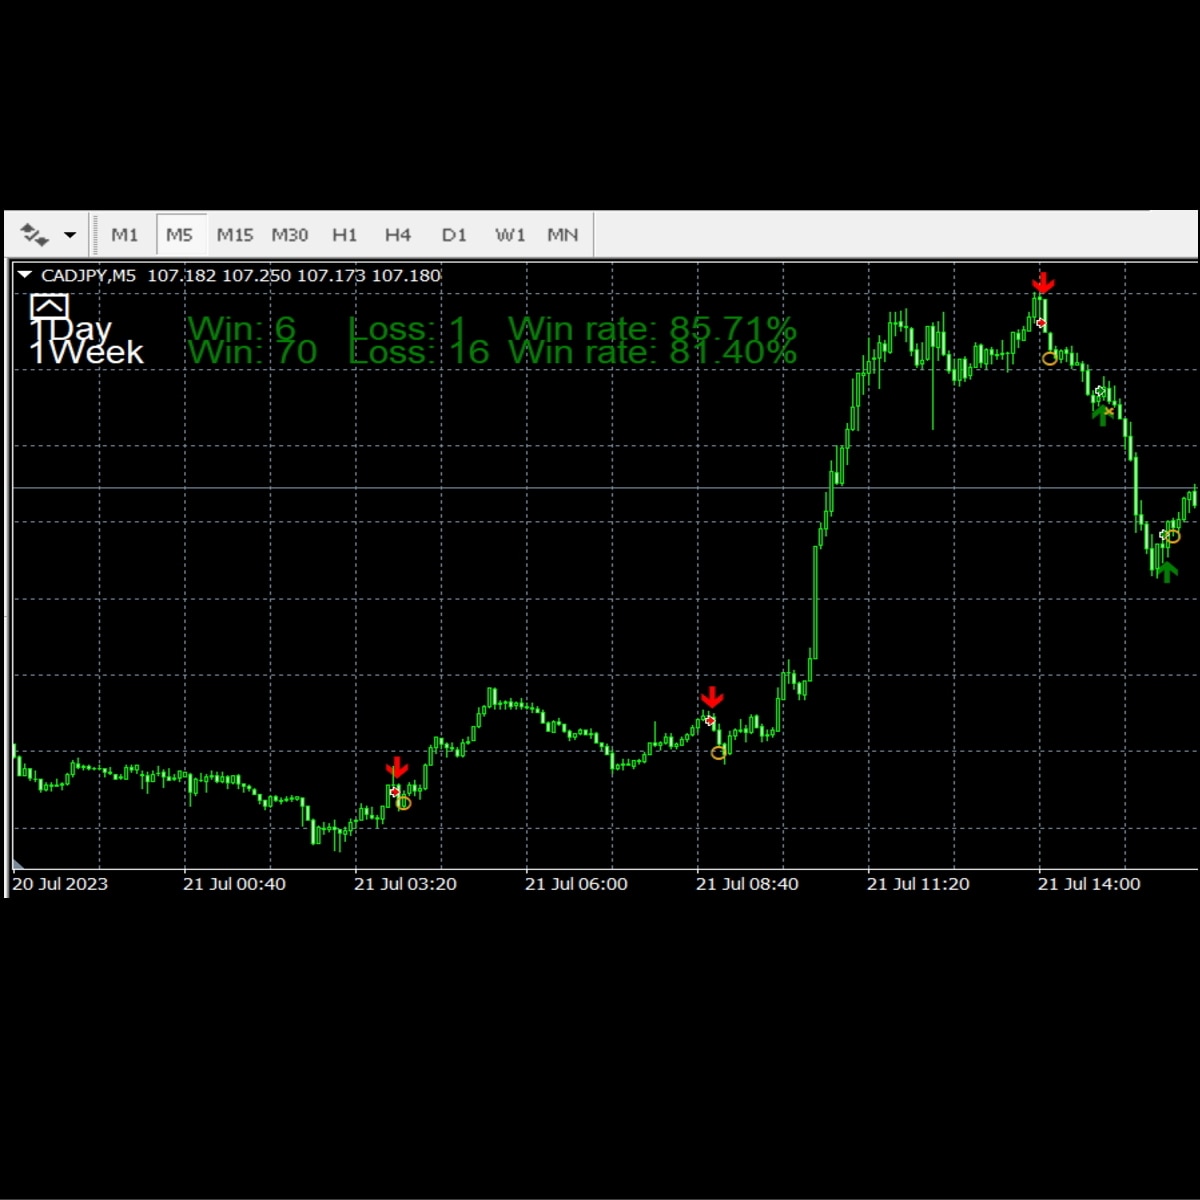Select the H4 timeframe button
This screenshot has height=1200, width=1200.
coord(398,235)
